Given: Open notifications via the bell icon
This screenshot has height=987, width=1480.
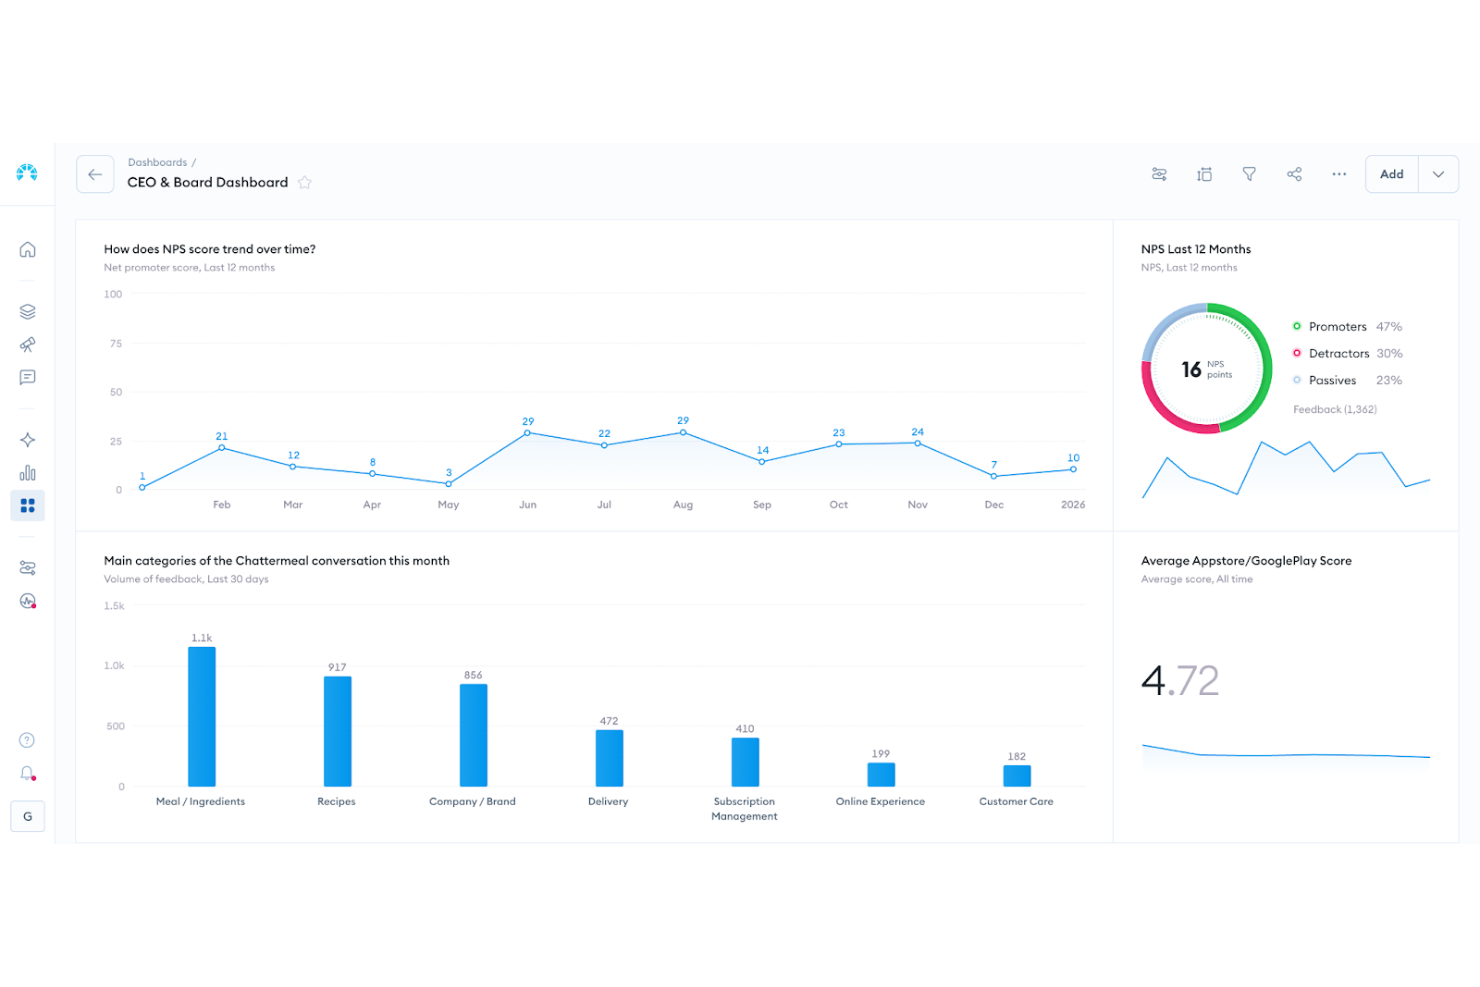Looking at the screenshot, I should 27,773.
